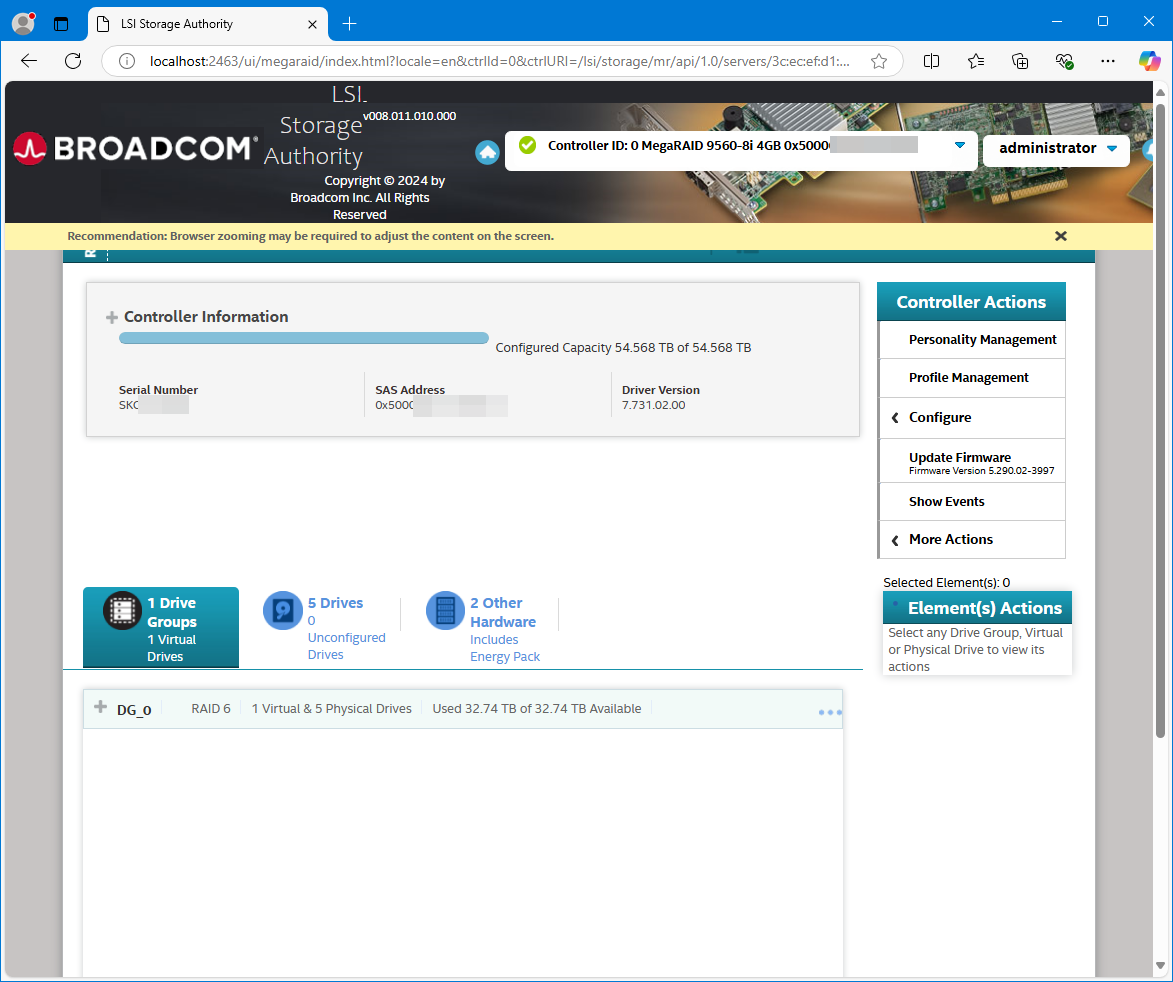Click the Driver Version 7.731.02.00 value
The width and height of the screenshot is (1173, 982).
click(x=653, y=405)
